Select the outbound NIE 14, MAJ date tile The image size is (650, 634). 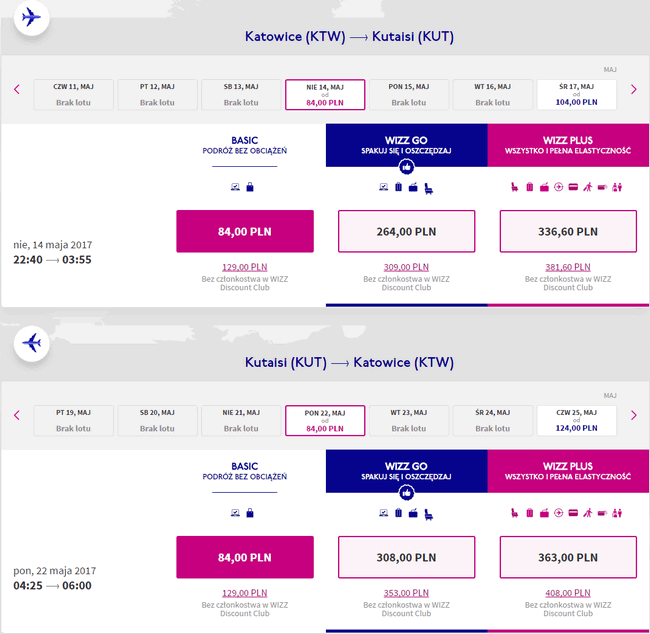click(x=325, y=95)
